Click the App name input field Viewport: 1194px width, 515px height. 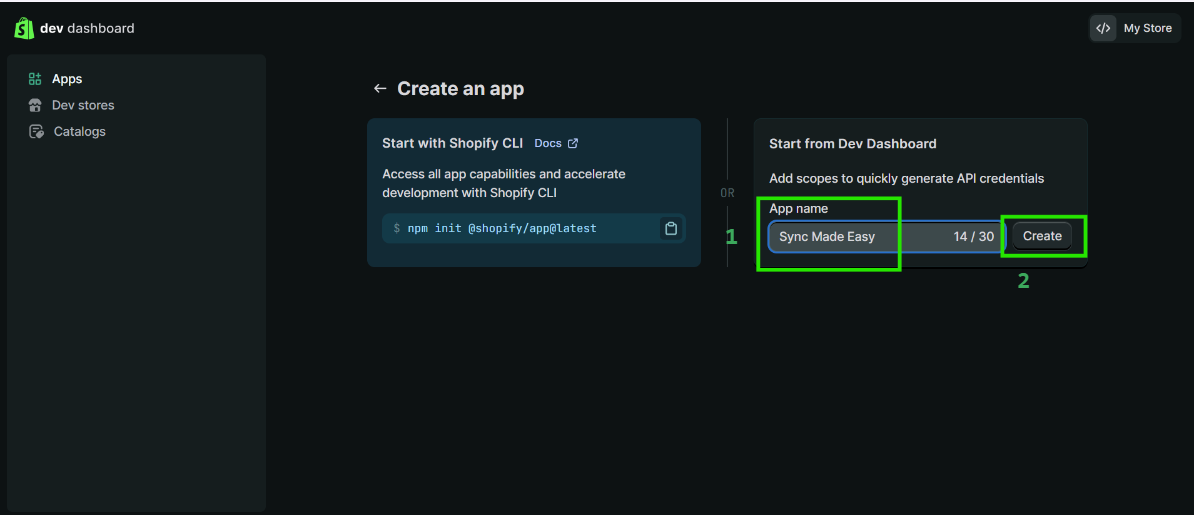tap(886, 237)
